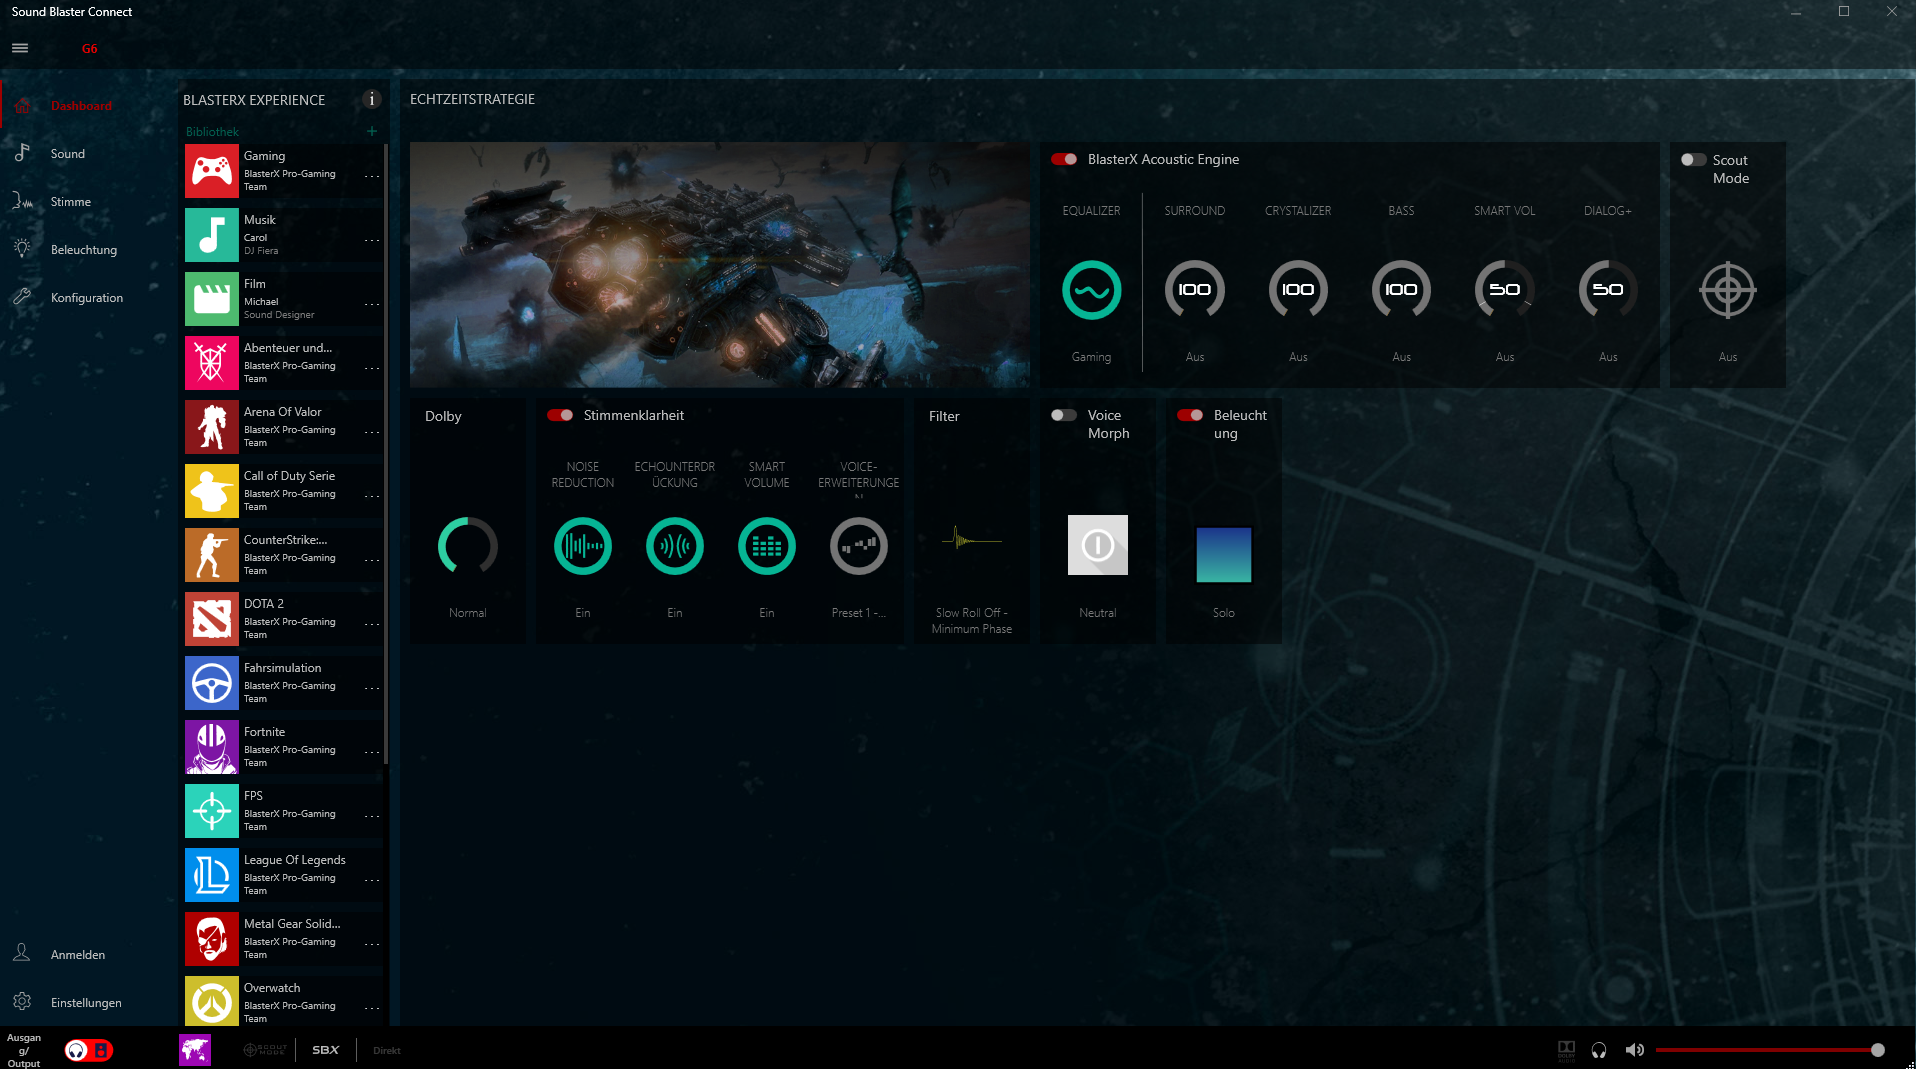Click the Dialog+ dial
Image resolution: width=1916 pixels, height=1069 pixels.
[1608, 290]
